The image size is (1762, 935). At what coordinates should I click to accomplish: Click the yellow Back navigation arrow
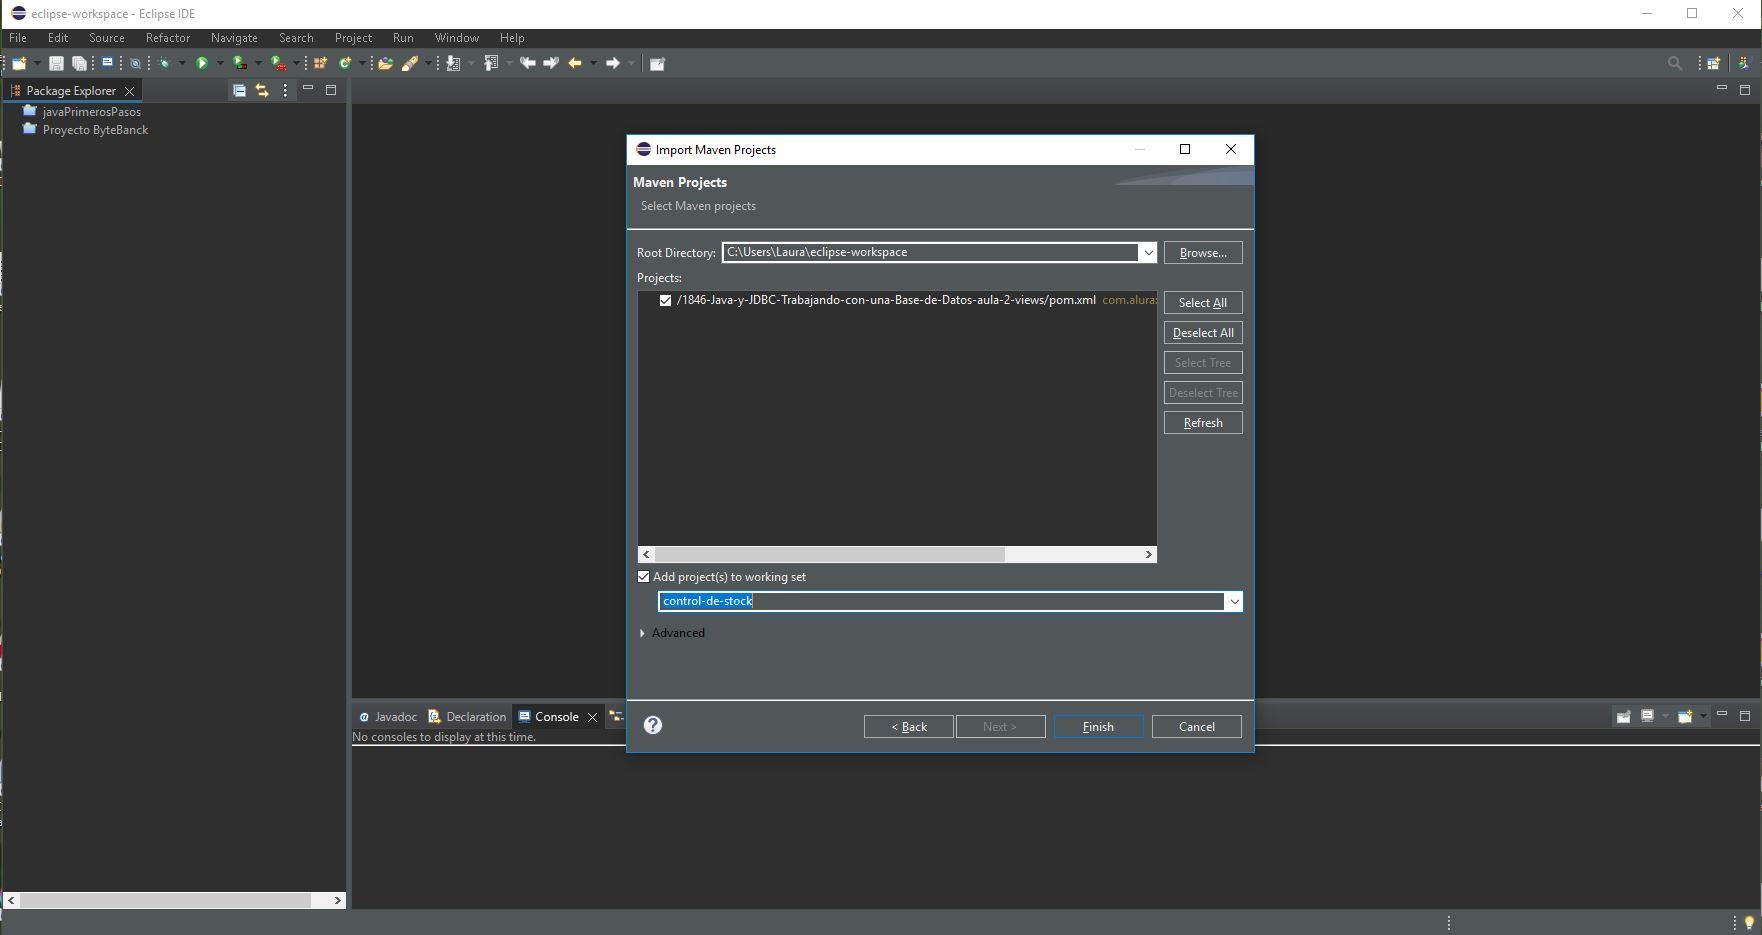pyautogui.click(x=575, y=63)
